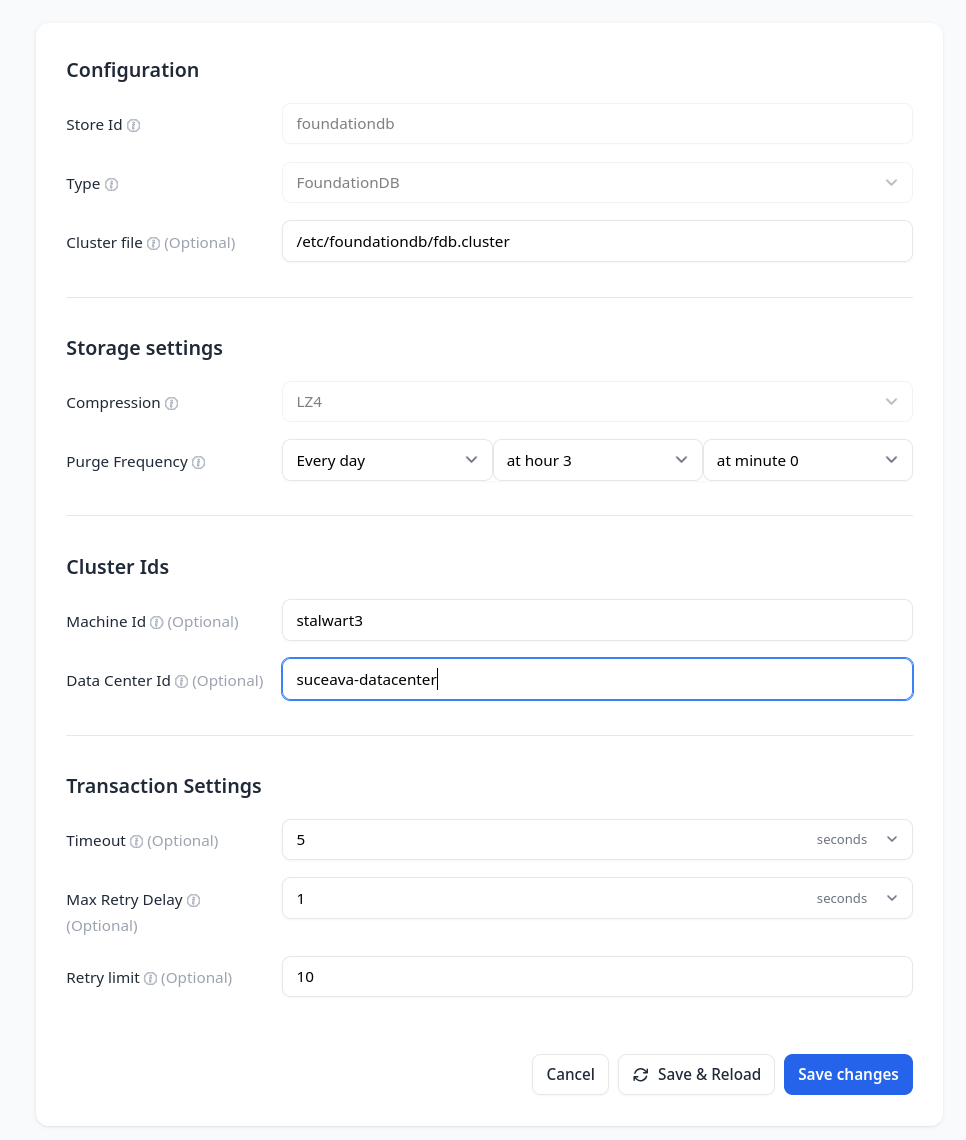Focus the Cluster file path field
This screenshot has height=1140, width=966.
click(x=597, y=241)
